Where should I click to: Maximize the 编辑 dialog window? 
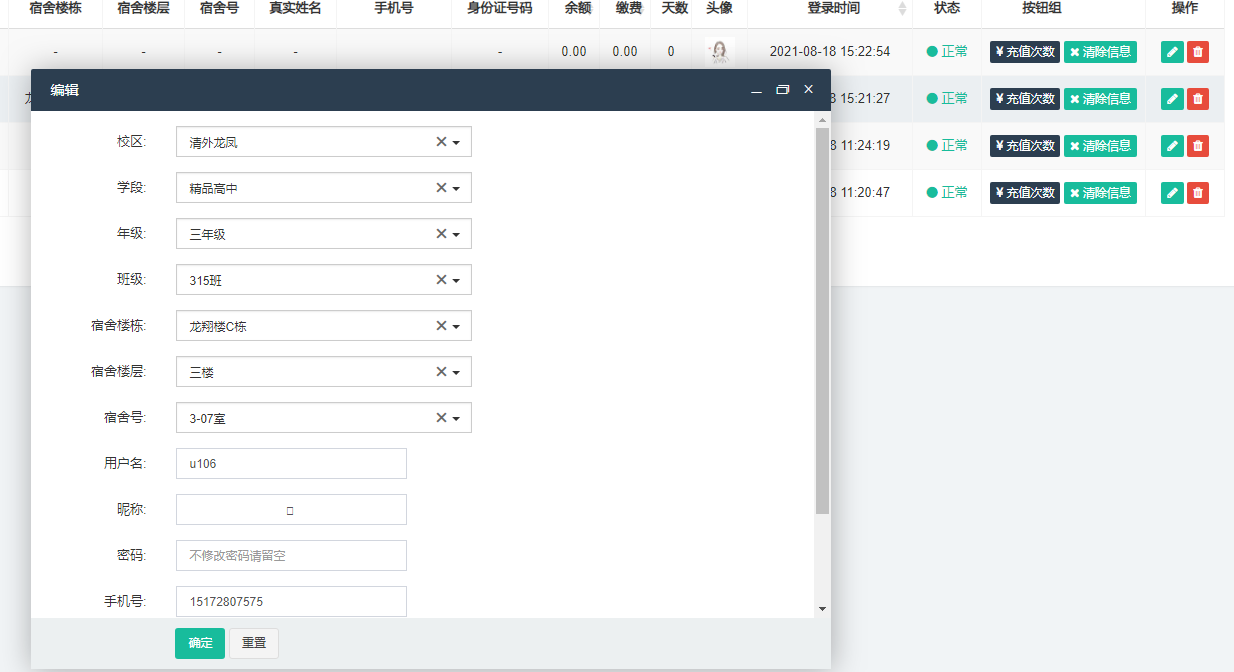click(782, 90)
